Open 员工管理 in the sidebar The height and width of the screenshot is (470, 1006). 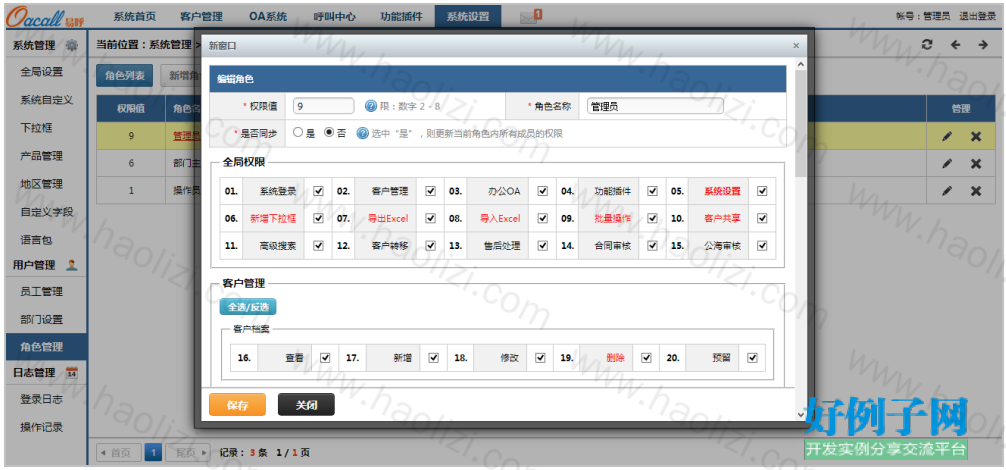point(42,292)
